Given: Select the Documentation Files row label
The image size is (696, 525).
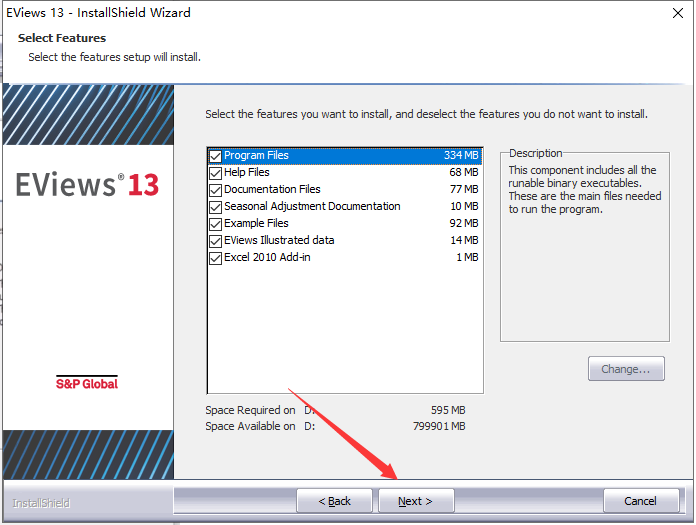Looking at the screenshot, I should (x=272, y=189).
